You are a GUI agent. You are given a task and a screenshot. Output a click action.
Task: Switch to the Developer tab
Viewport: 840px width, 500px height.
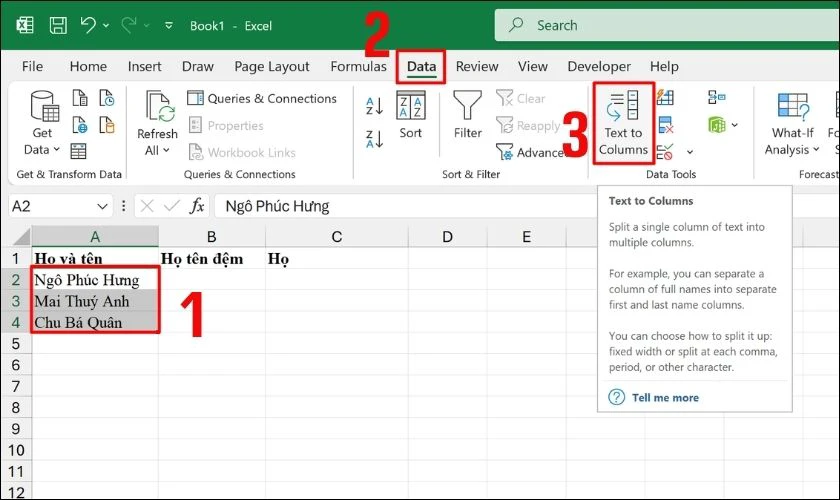pyautogui.click(x=599, y=66)
